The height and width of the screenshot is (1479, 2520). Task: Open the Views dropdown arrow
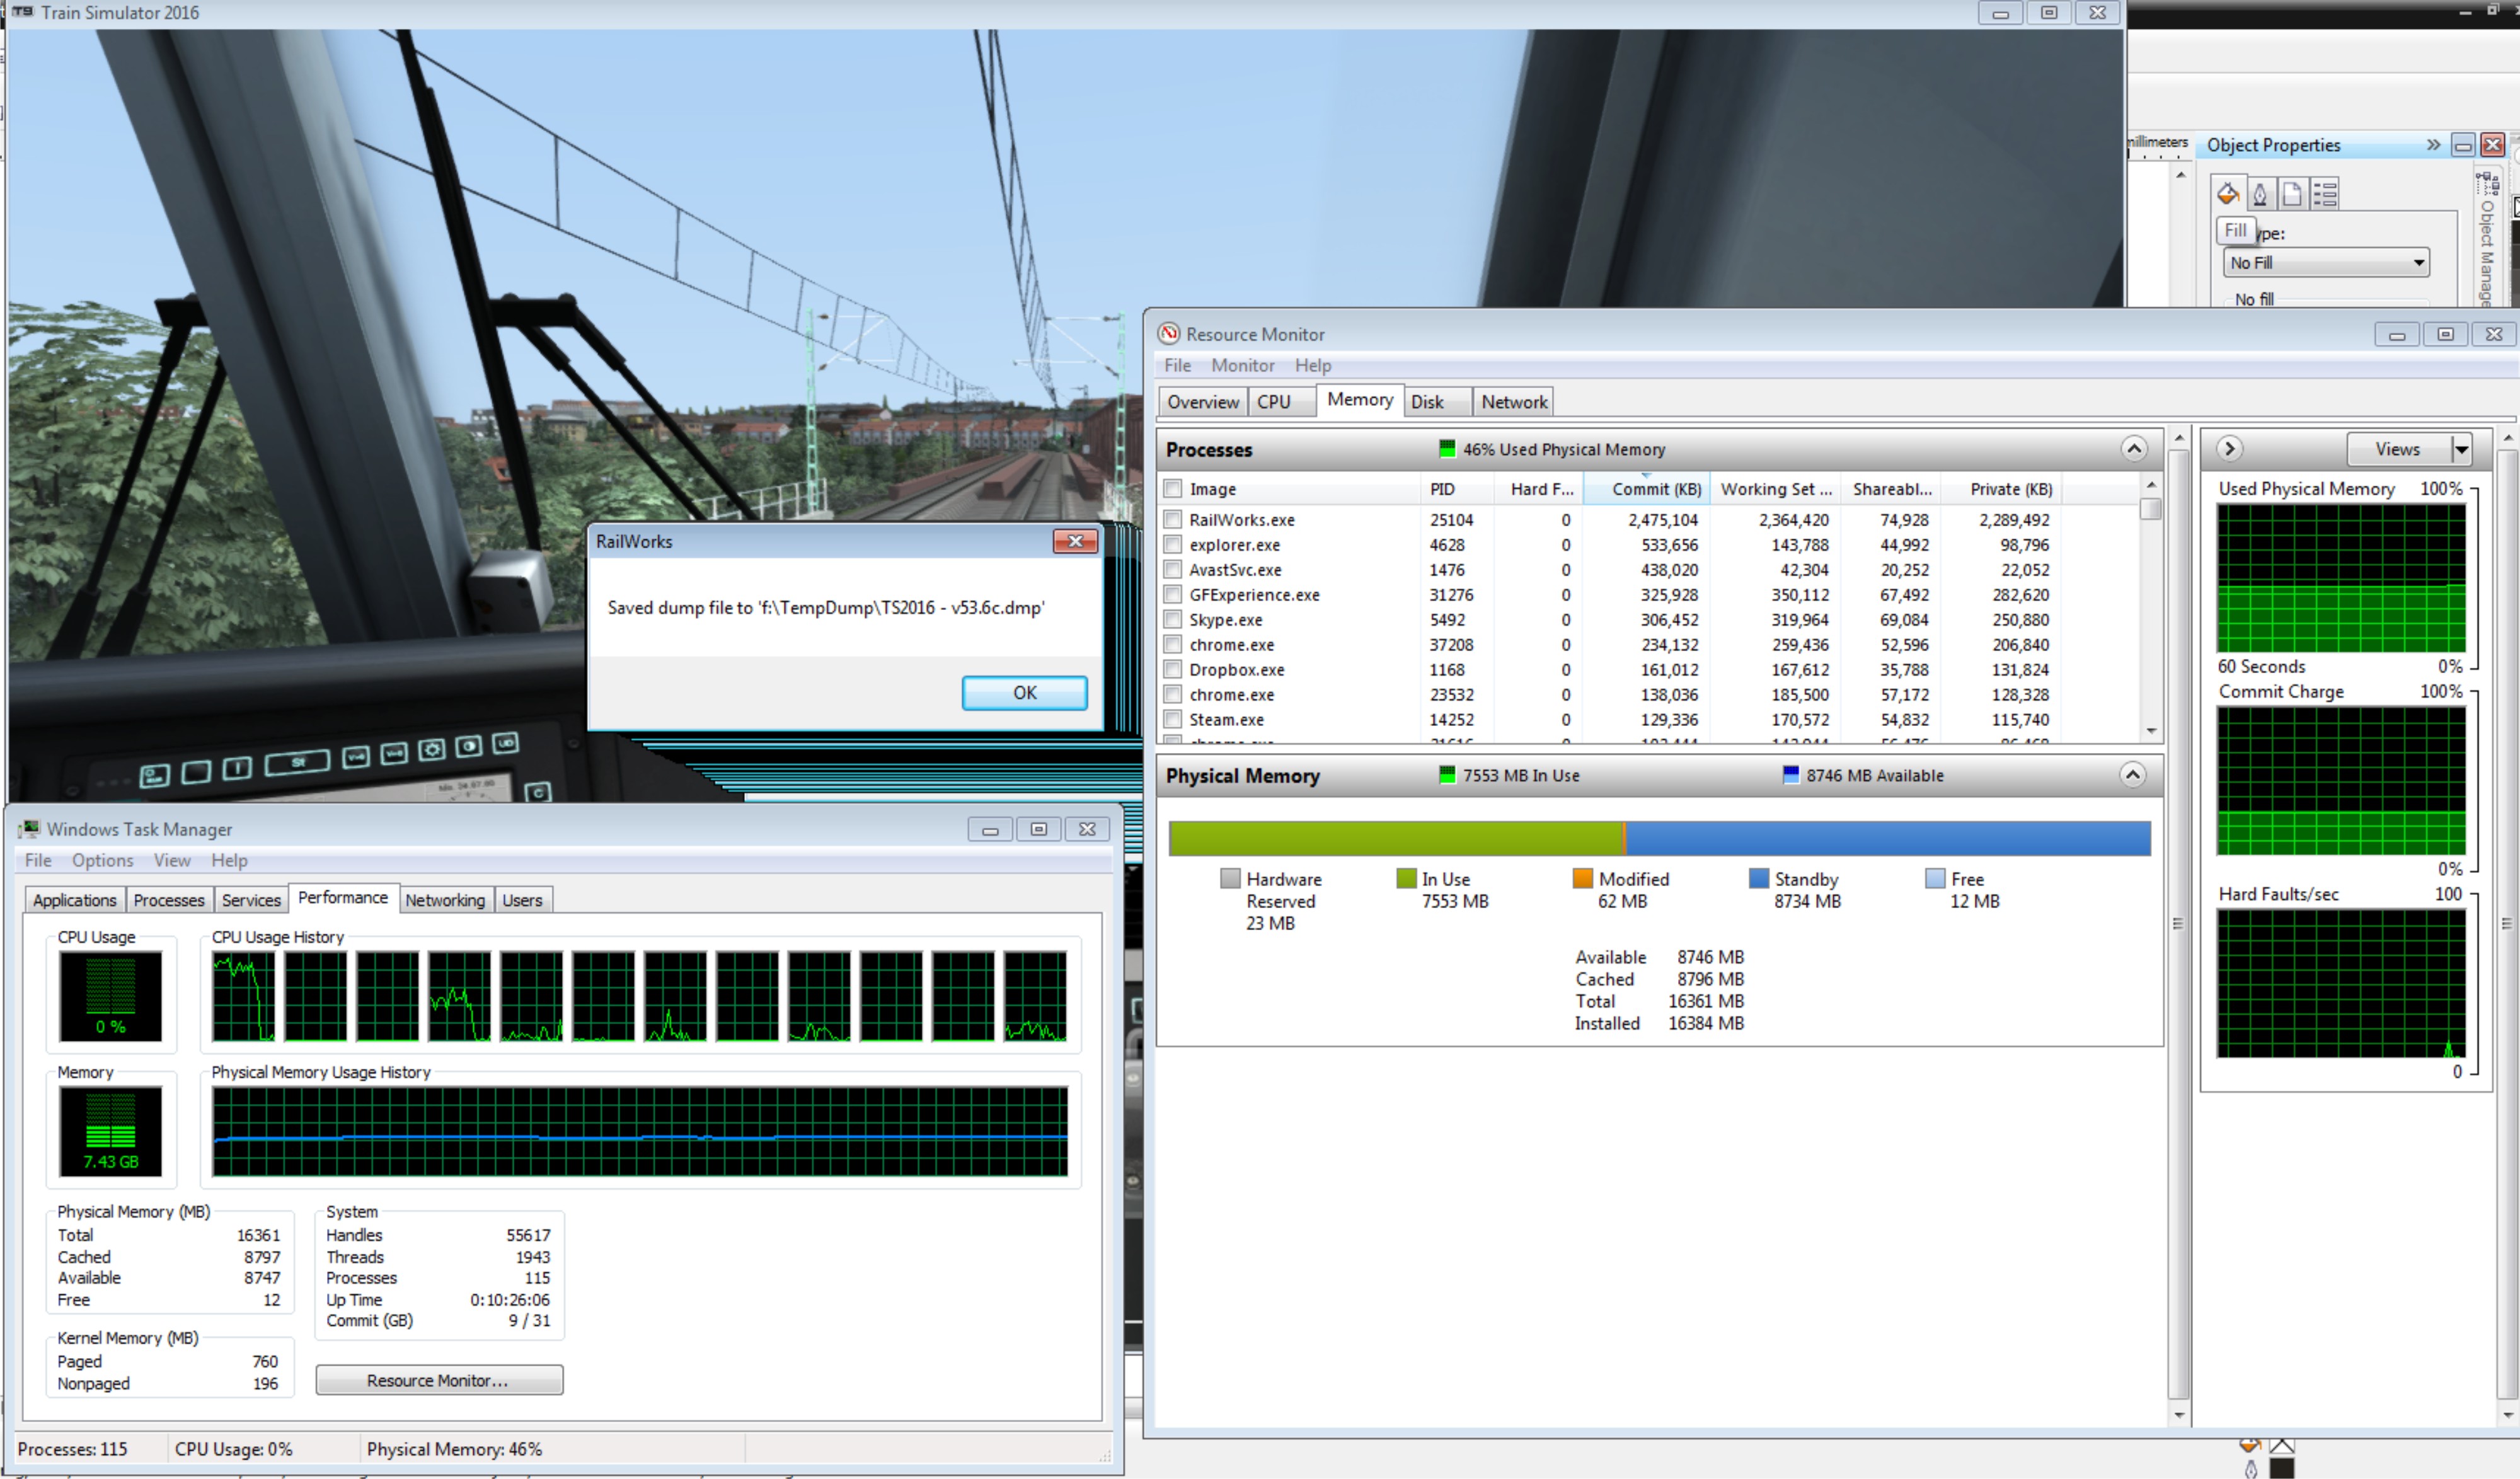(2461, 450)
